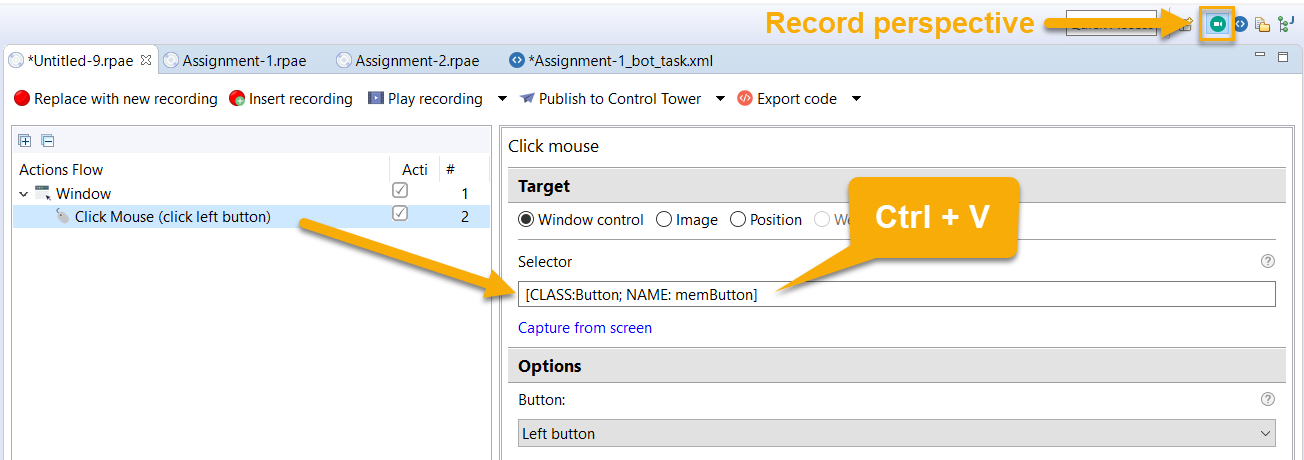Select the Position radio button
Viewport: 1304px width, 460px height.
738,220
